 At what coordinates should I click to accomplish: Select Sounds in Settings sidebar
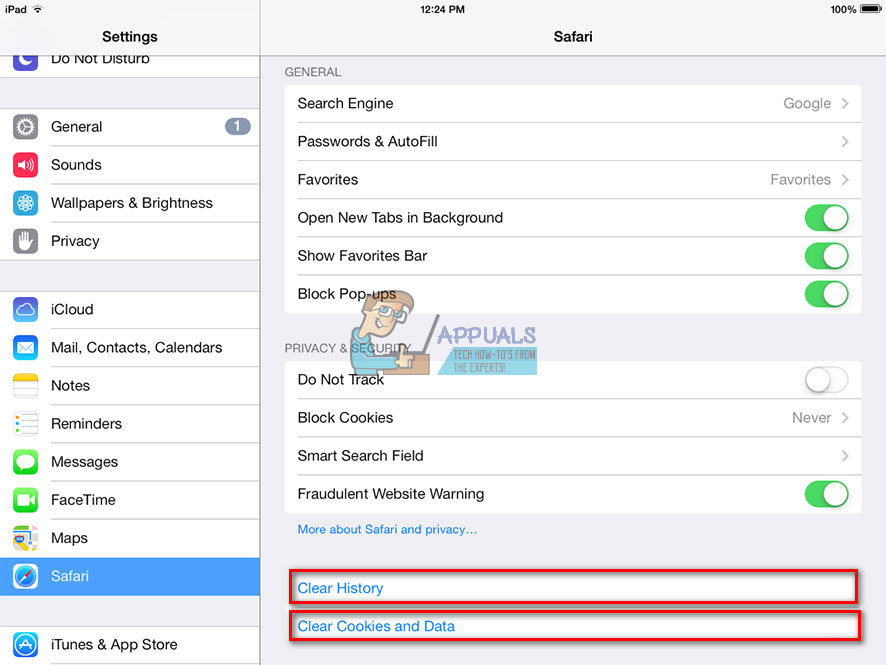[130, 165]
